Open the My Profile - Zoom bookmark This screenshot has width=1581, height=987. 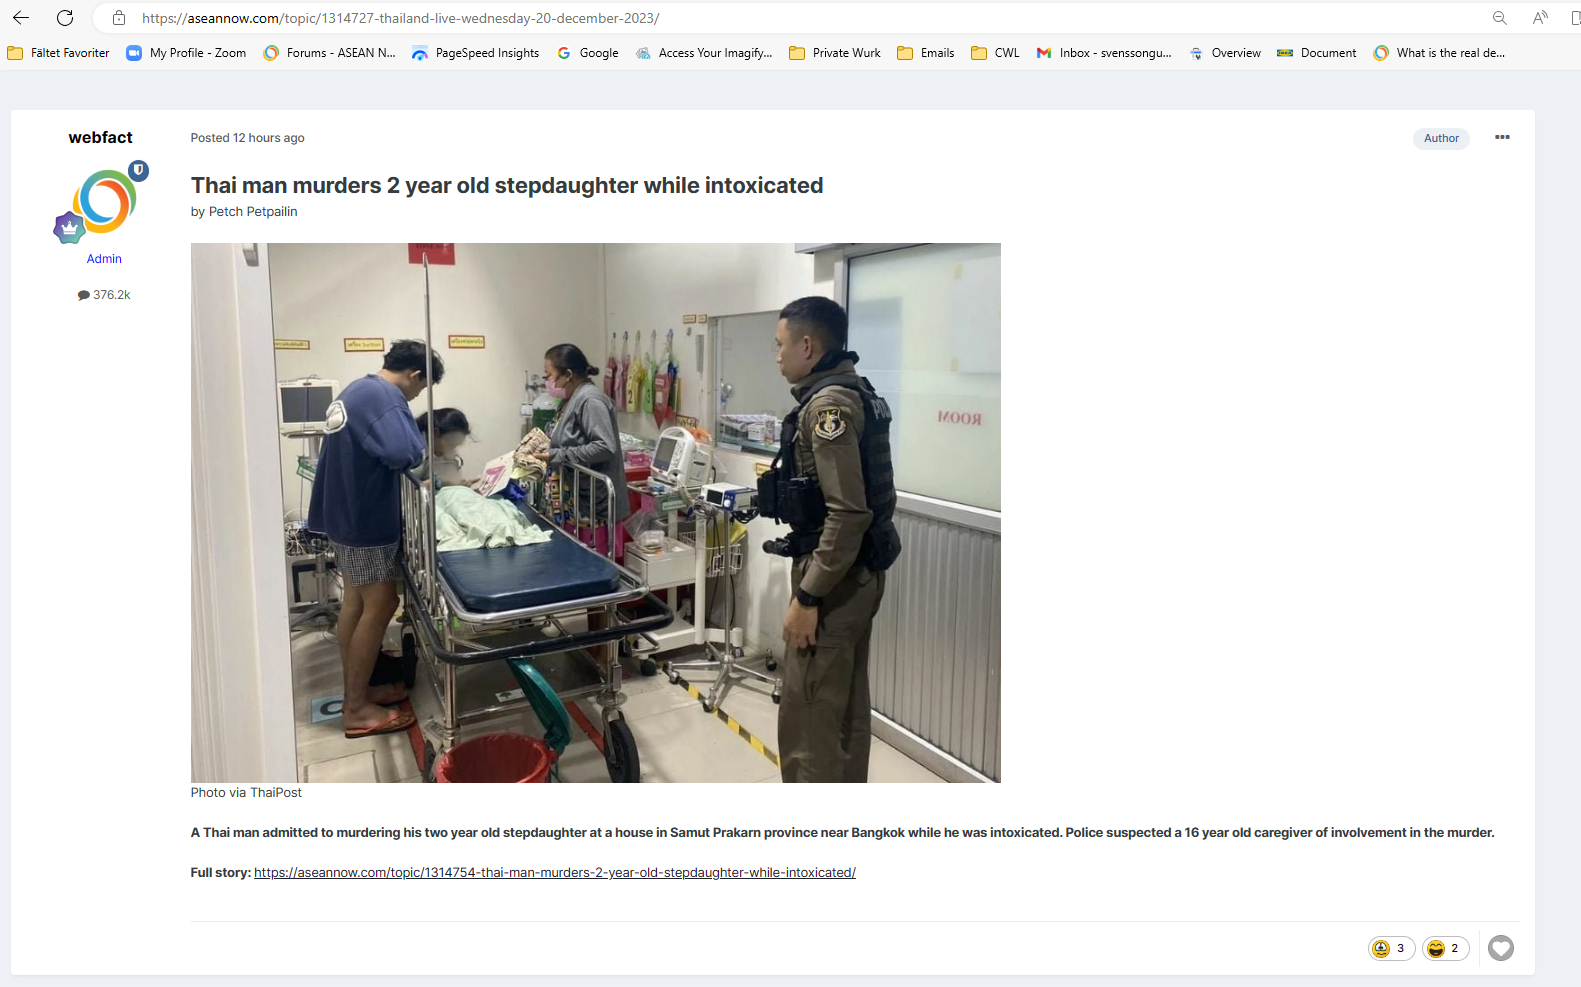[x=186, y=53]
